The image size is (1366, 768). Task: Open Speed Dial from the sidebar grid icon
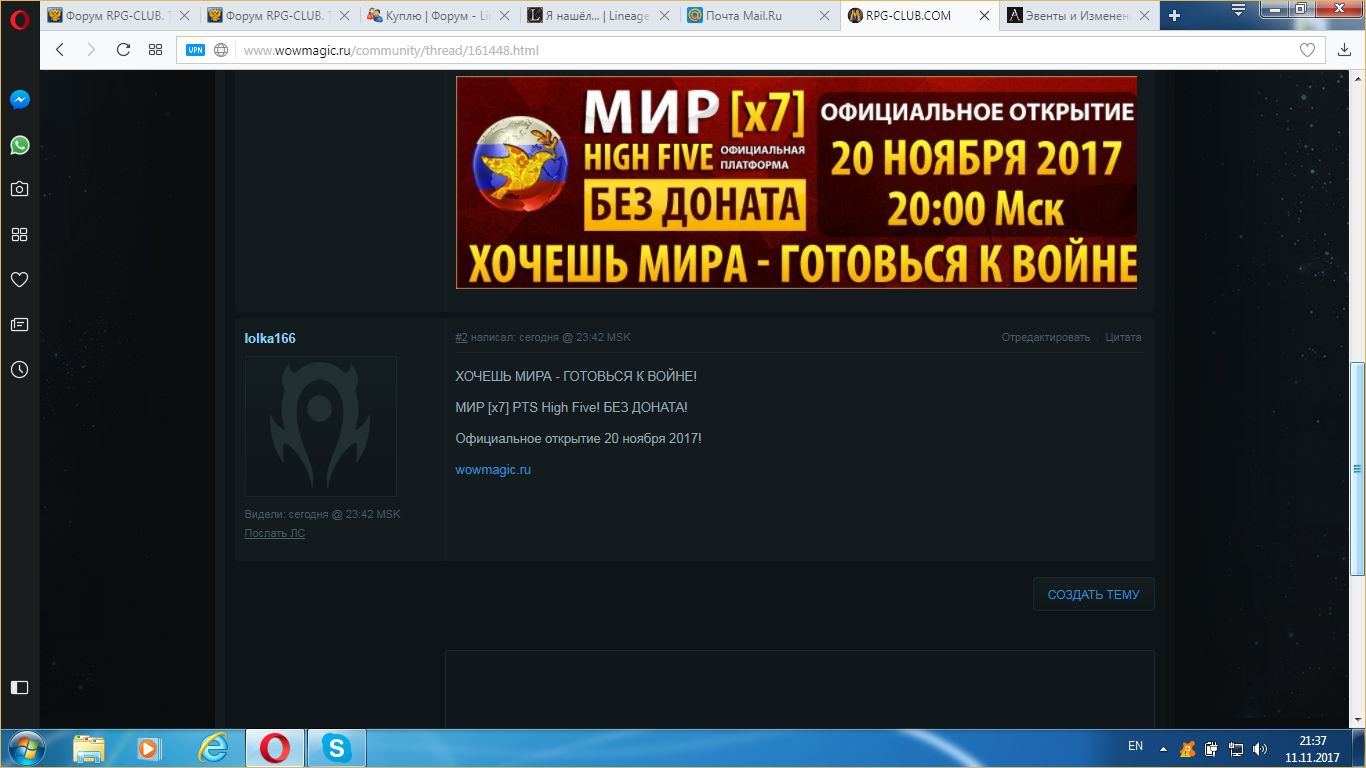[20, 234]
